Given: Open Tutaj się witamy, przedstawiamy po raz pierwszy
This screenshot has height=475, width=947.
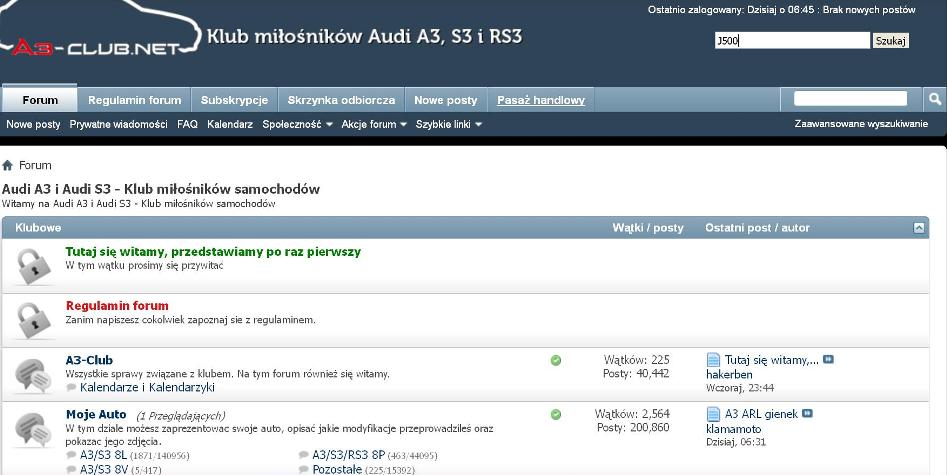Looking at the screenshot, I should pos(213,251).
